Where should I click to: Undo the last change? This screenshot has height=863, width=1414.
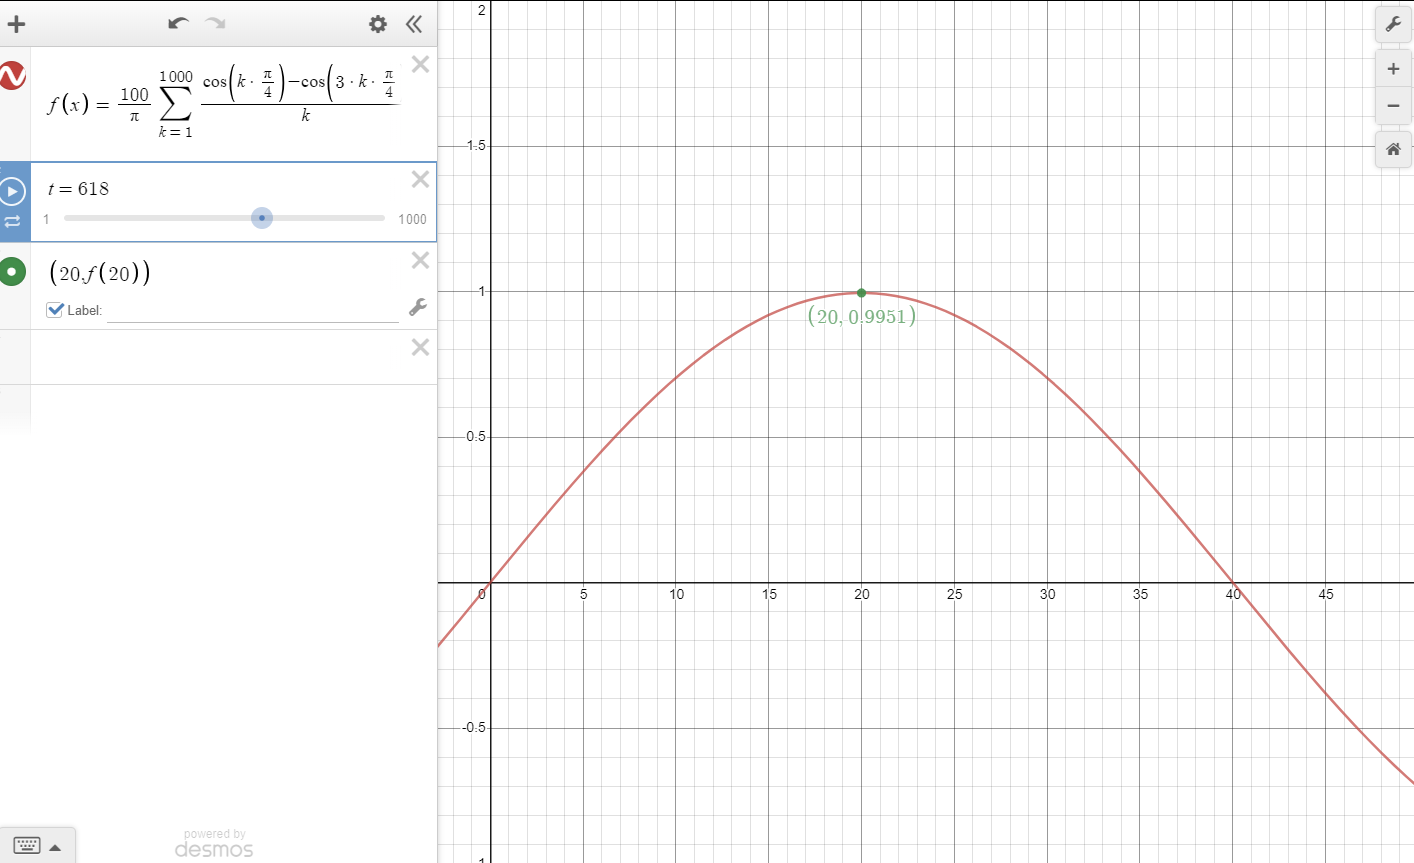[179, 23]
